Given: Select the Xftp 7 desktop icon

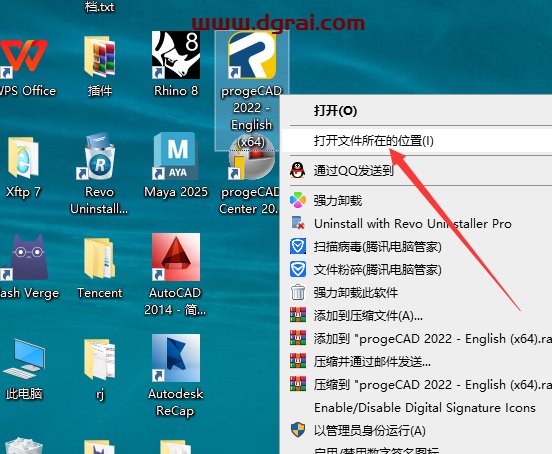Looking at the screenshot, I should click(x=23, y=157).
